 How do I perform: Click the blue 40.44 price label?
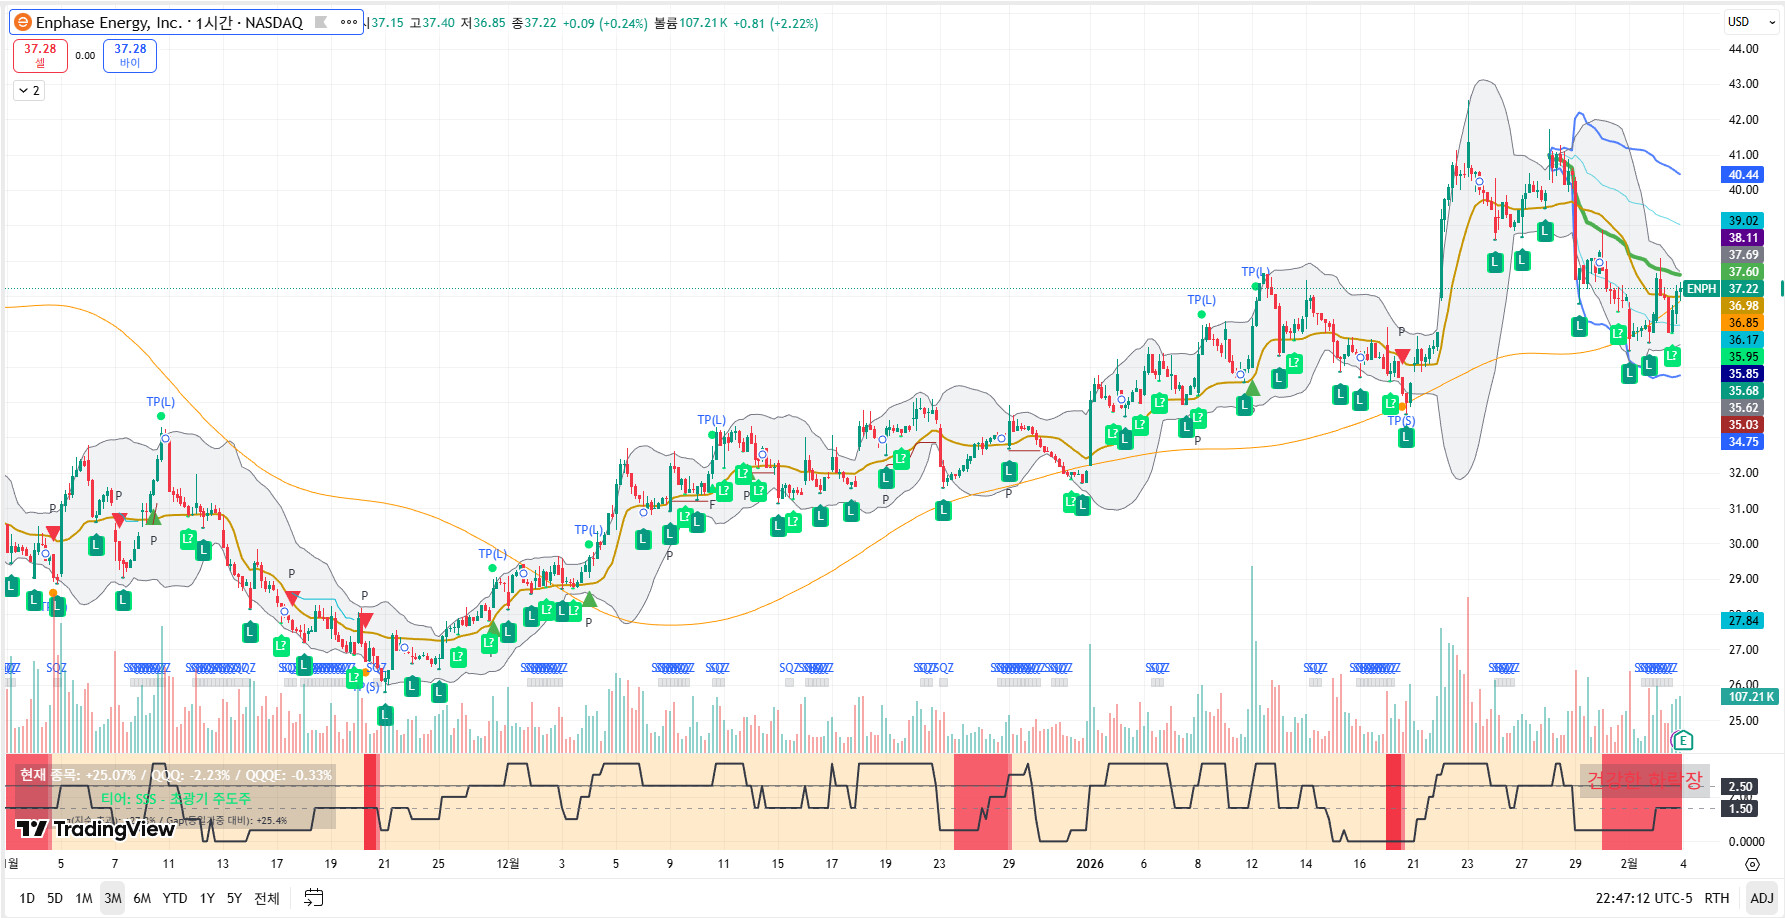[1743, 175]
